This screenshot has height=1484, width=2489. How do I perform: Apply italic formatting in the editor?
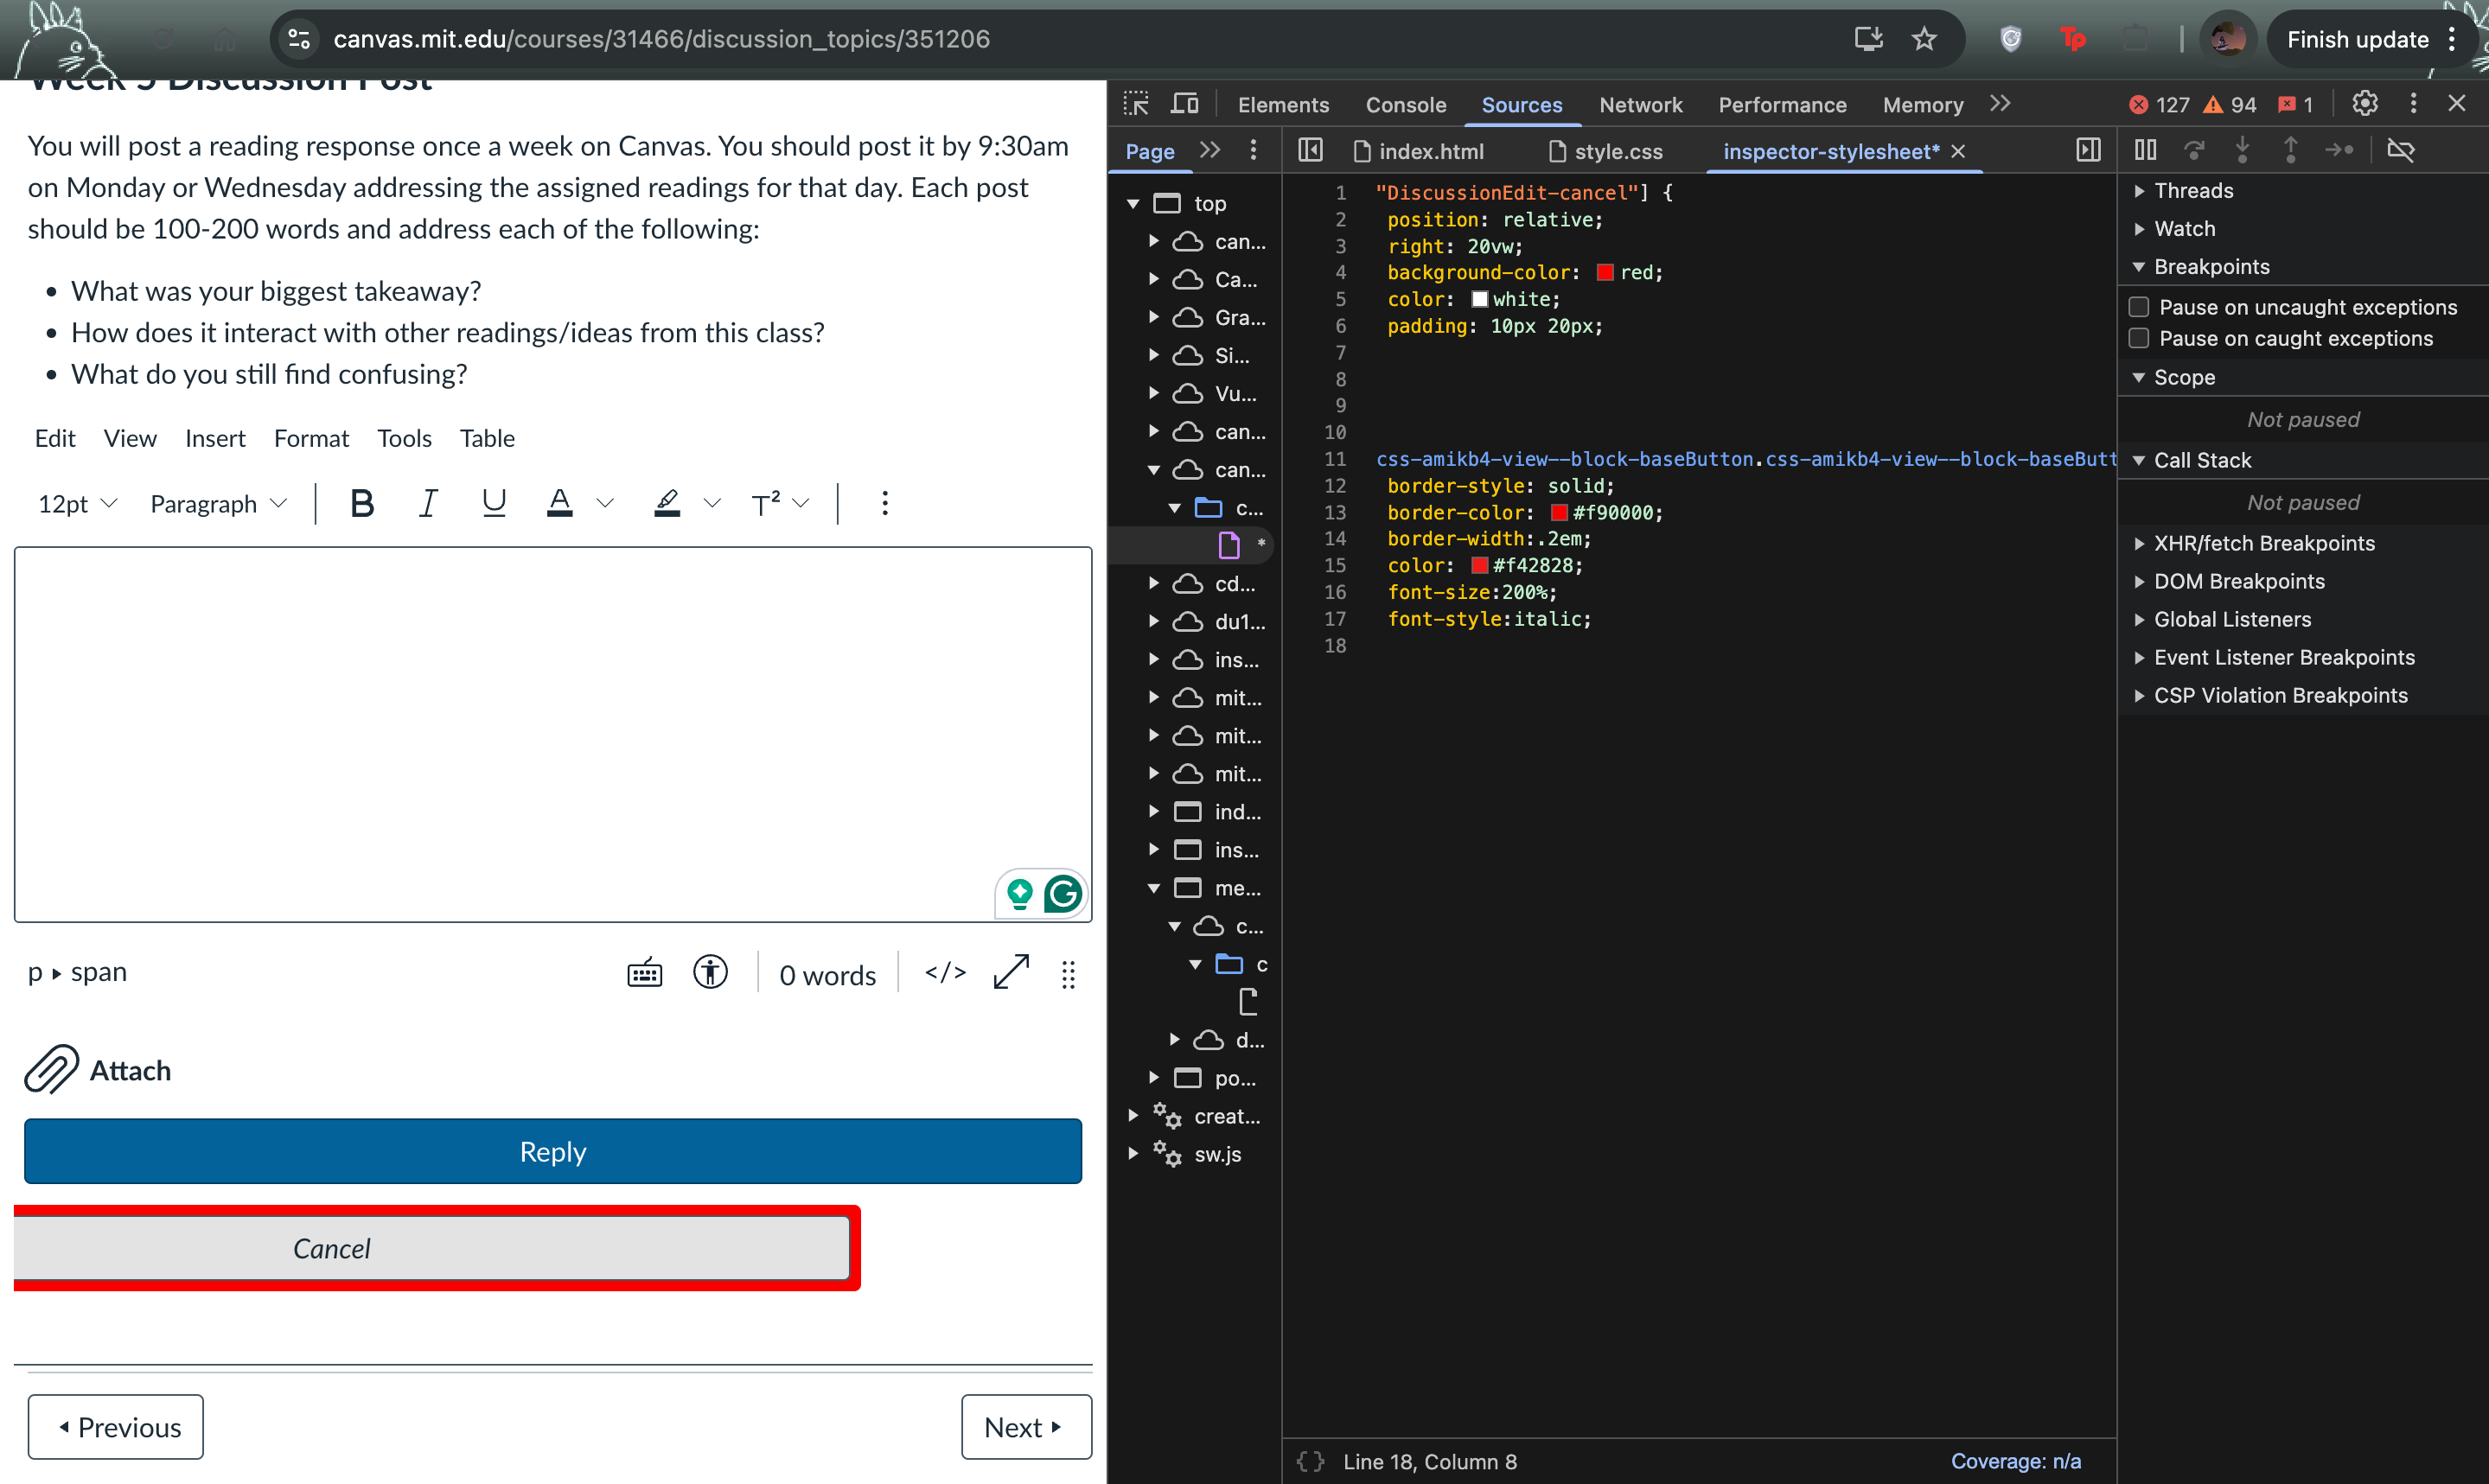pos(428,503)
